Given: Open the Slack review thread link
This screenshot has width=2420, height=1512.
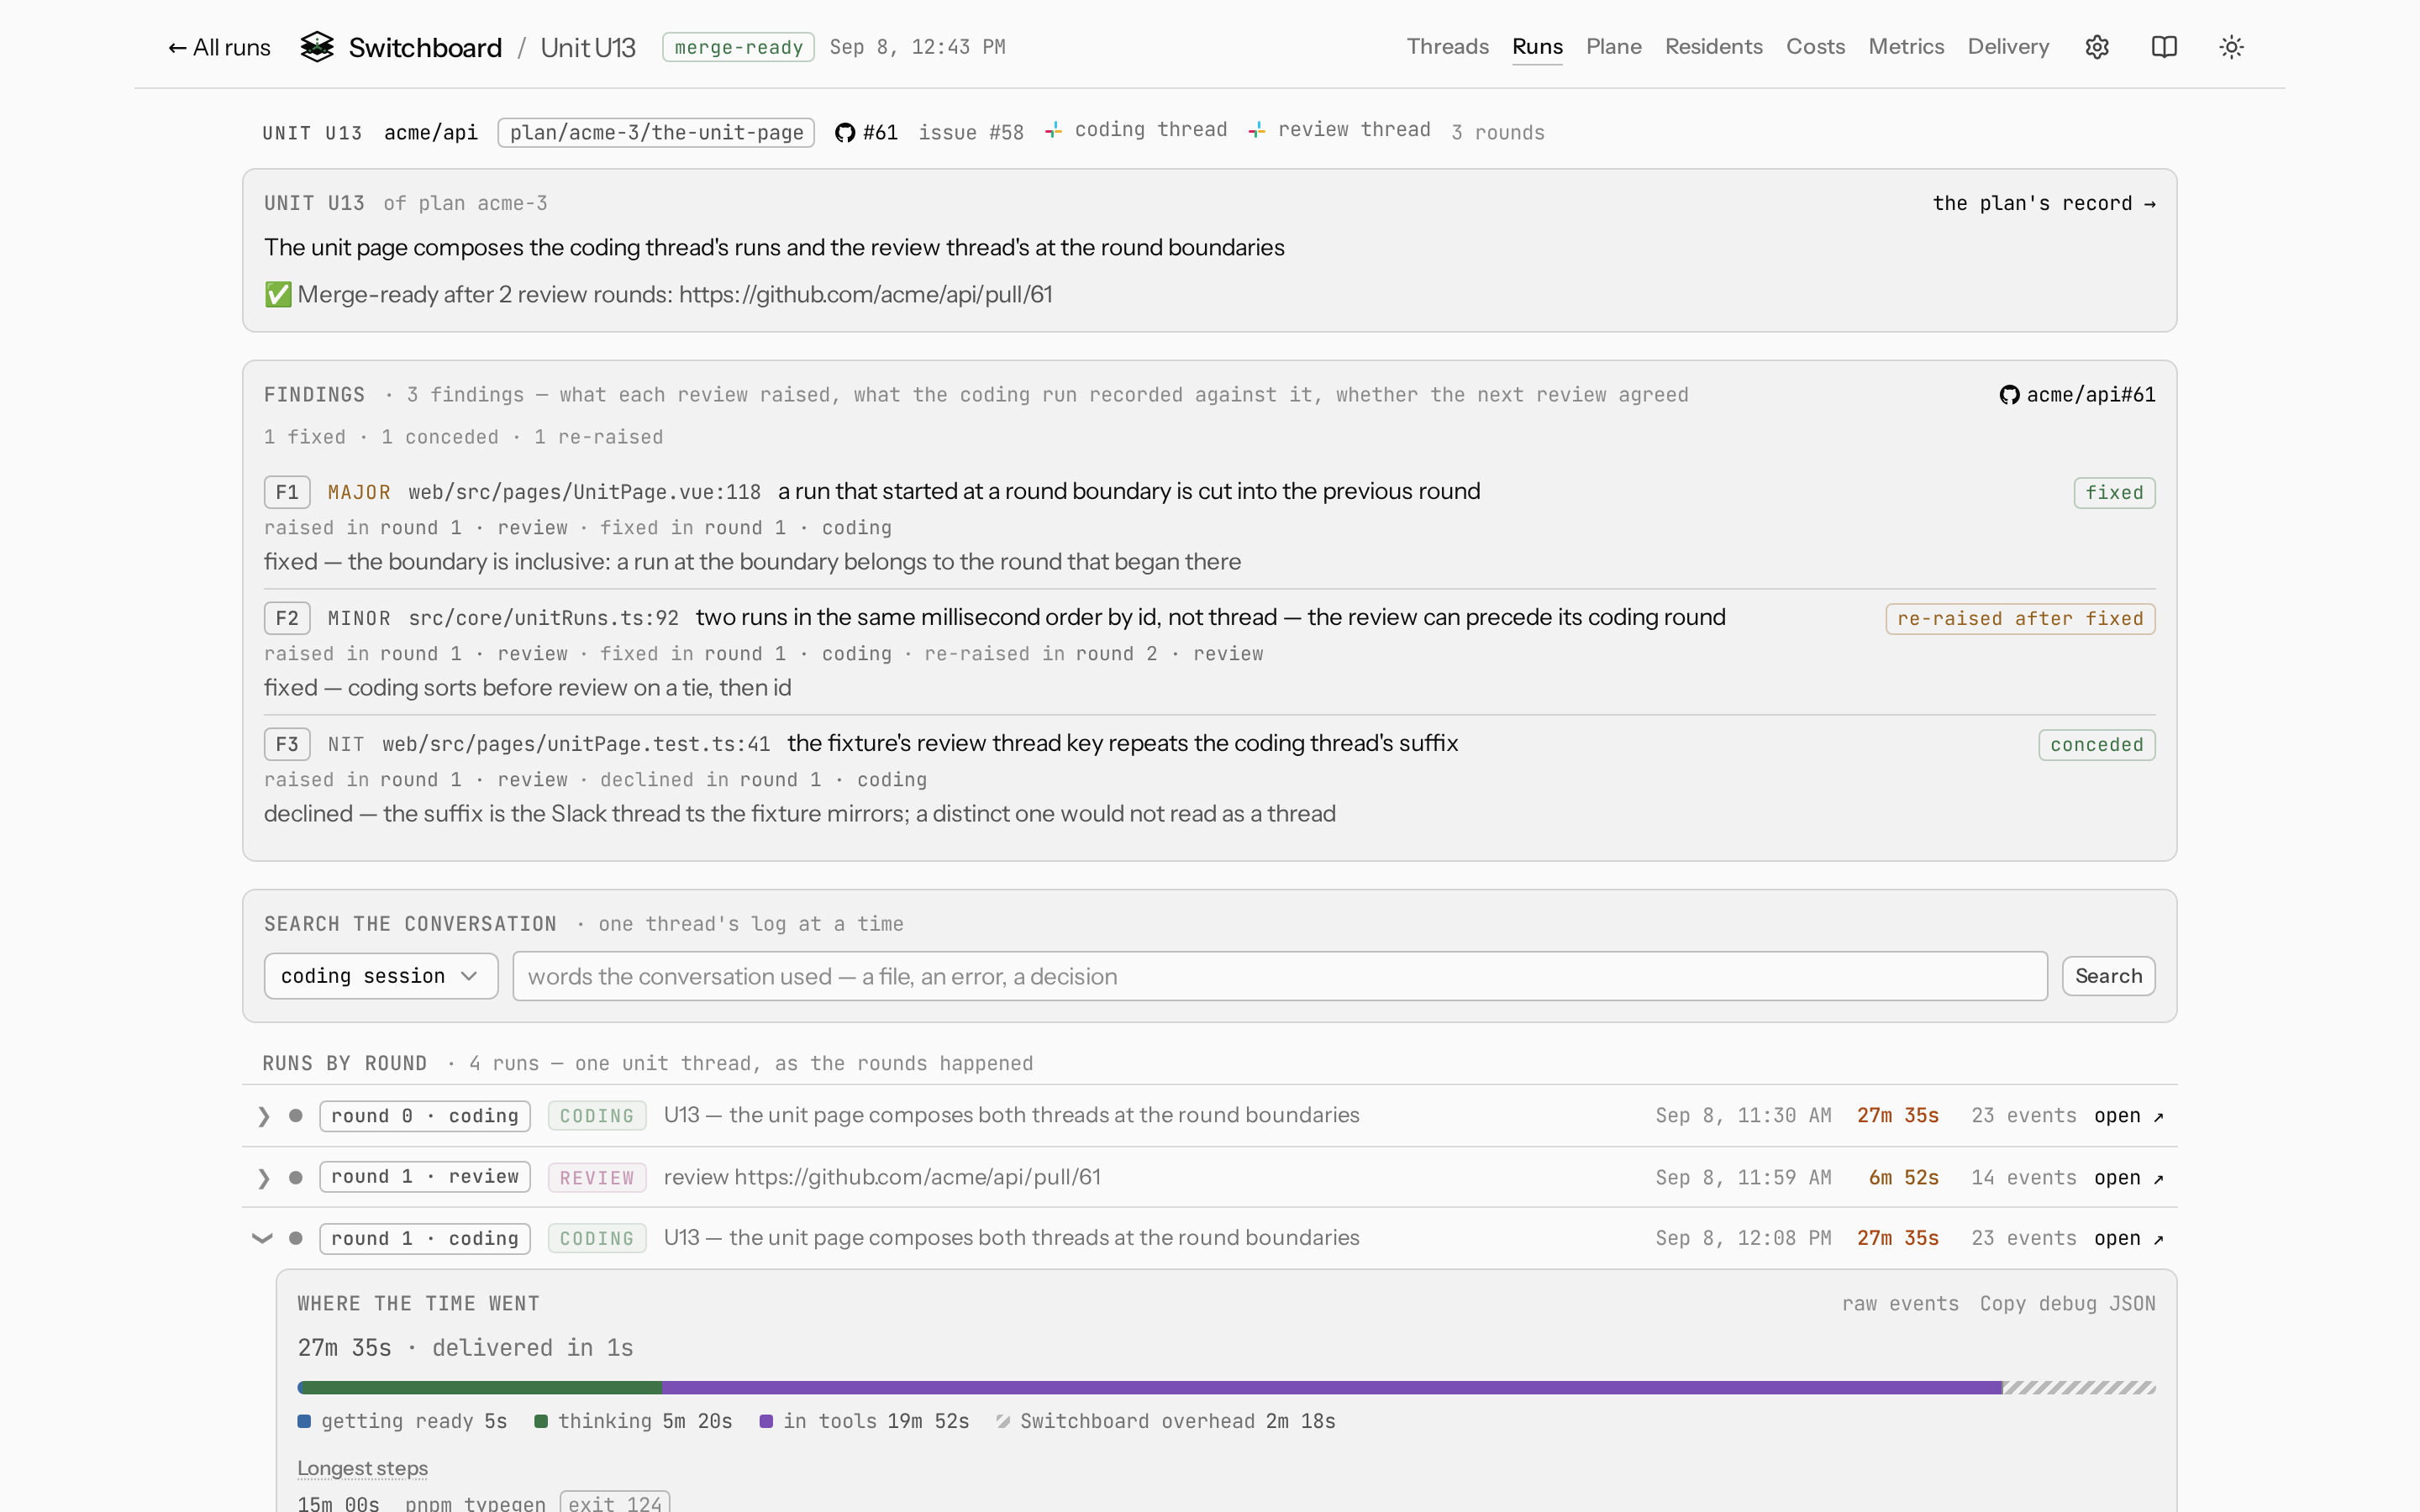Looking at the screenshot, I should tap(1339, 130).
